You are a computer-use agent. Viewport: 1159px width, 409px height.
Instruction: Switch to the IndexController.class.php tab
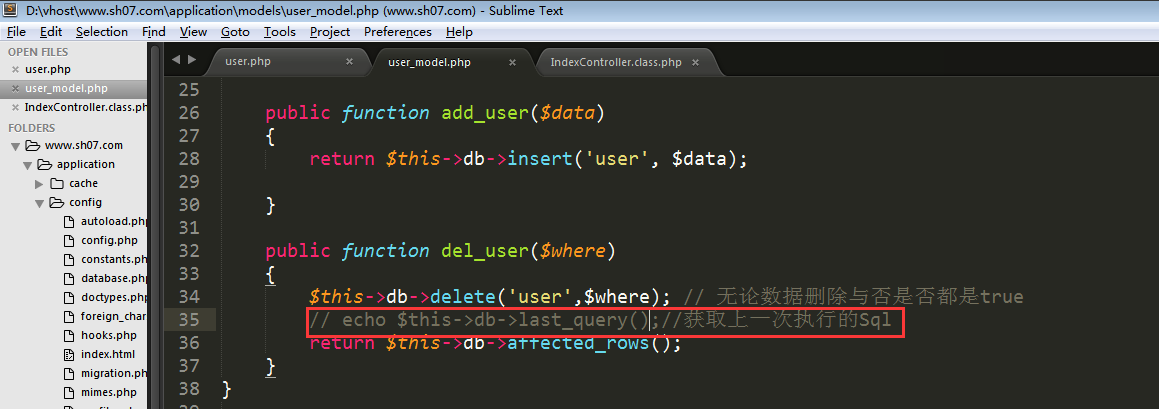(x=615, y=62)
